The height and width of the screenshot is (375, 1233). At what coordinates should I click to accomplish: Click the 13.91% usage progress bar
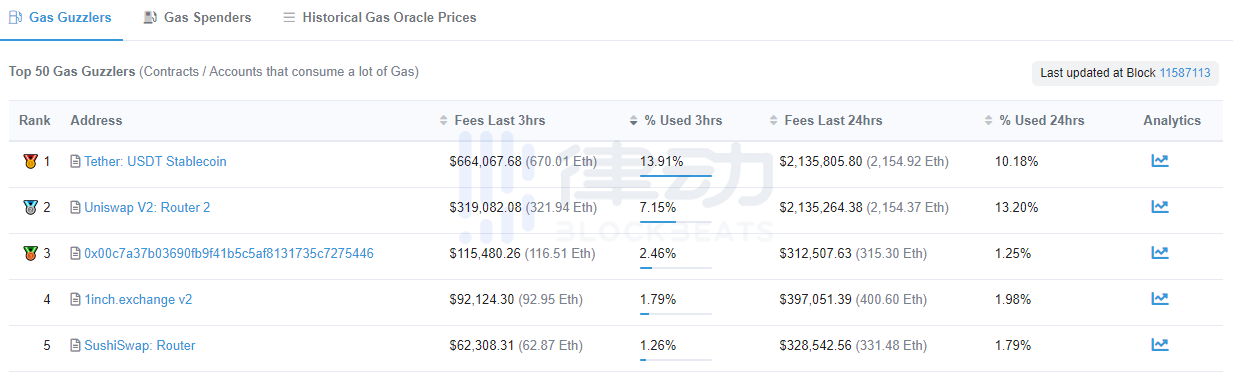(675, 176)
